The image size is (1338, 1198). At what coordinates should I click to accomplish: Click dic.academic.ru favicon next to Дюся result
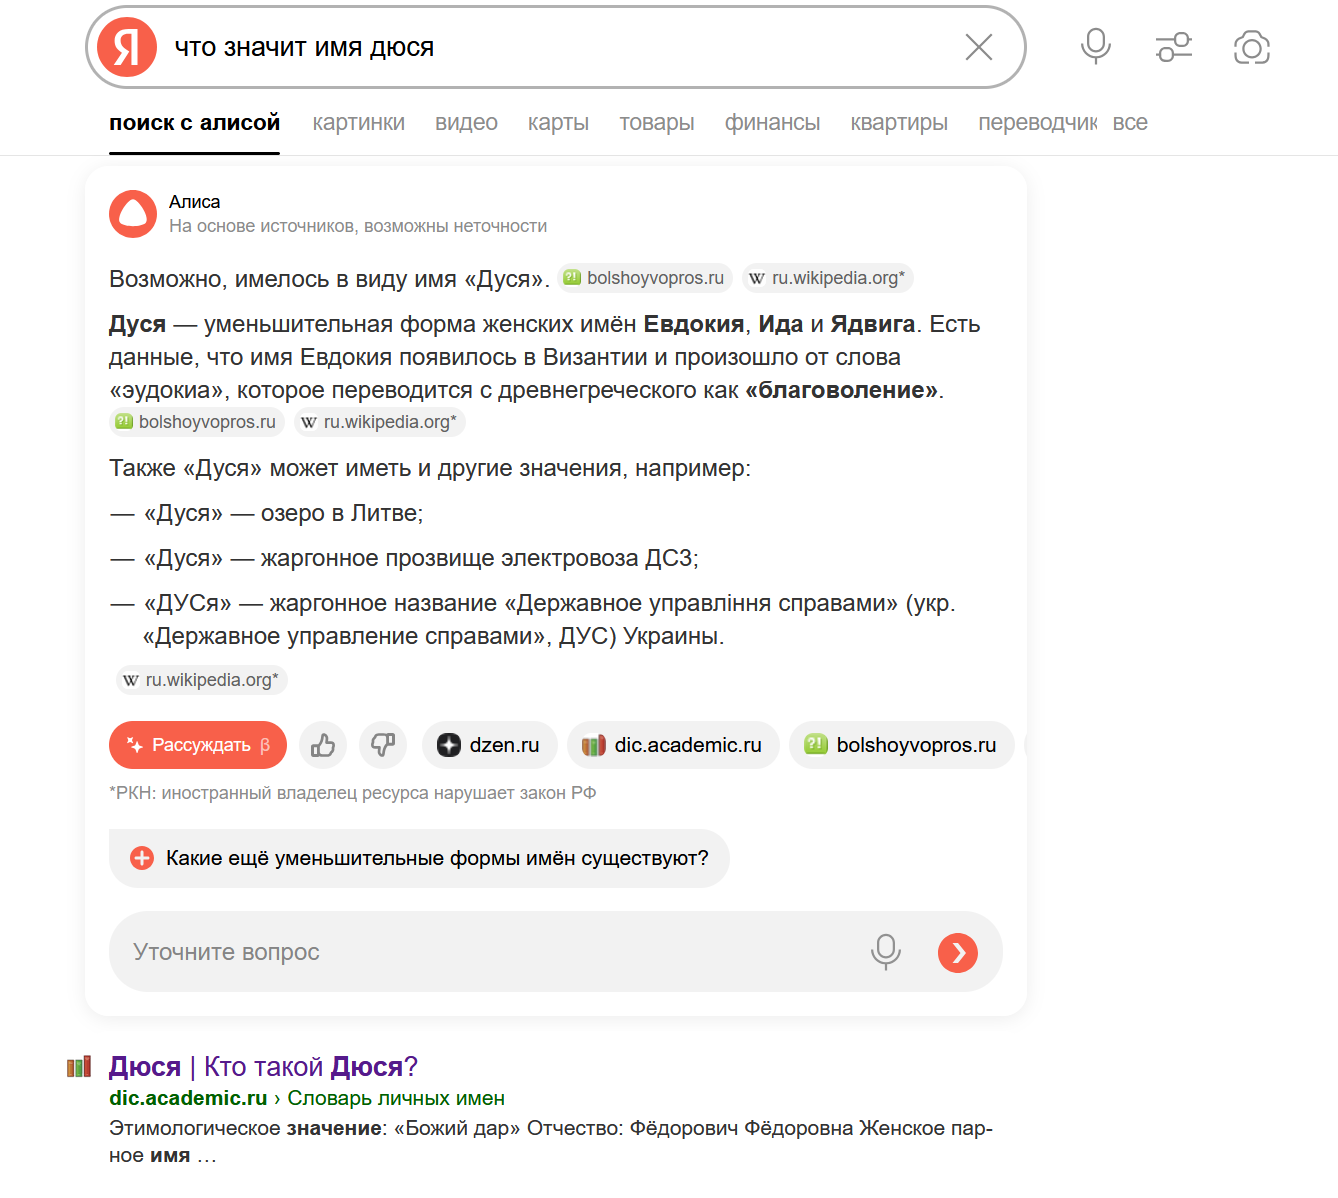[x=79, y=1067]
